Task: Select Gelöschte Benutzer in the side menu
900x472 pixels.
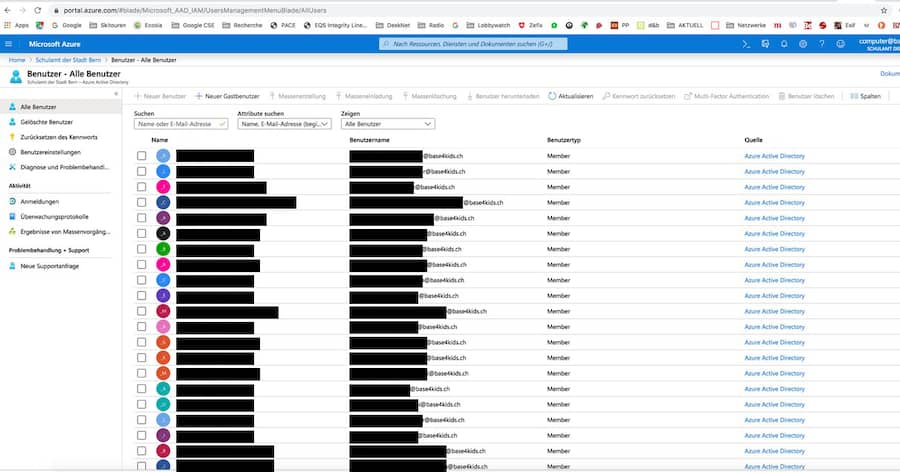Action: pos(46,122)
